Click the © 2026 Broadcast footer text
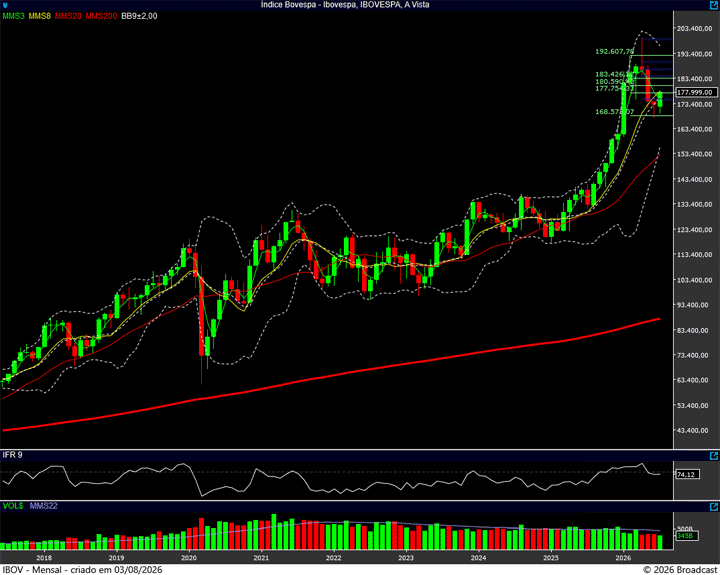Image resolution: width=720 pixels, height=575 pixels. pyautogui.click(x=680, y=570)
